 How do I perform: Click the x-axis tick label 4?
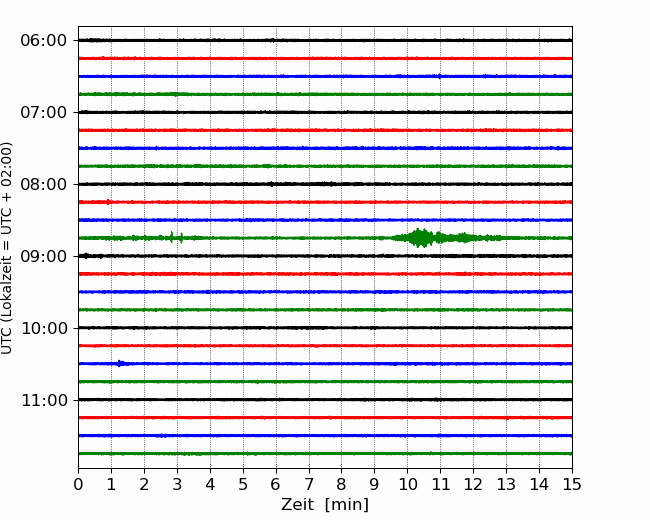(210, 484)
